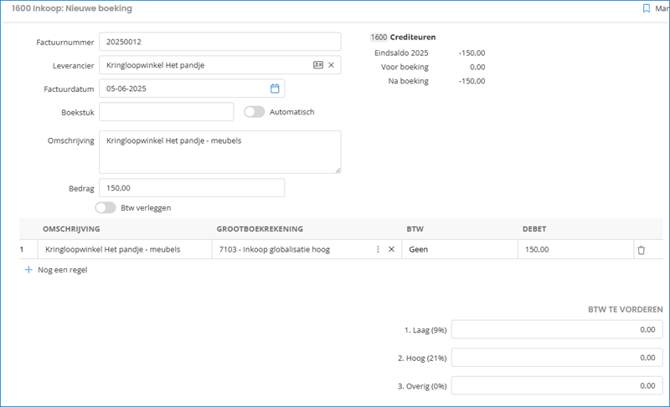Click the Nog een regel link
The image size is (670, 407).
coord(62,270)
